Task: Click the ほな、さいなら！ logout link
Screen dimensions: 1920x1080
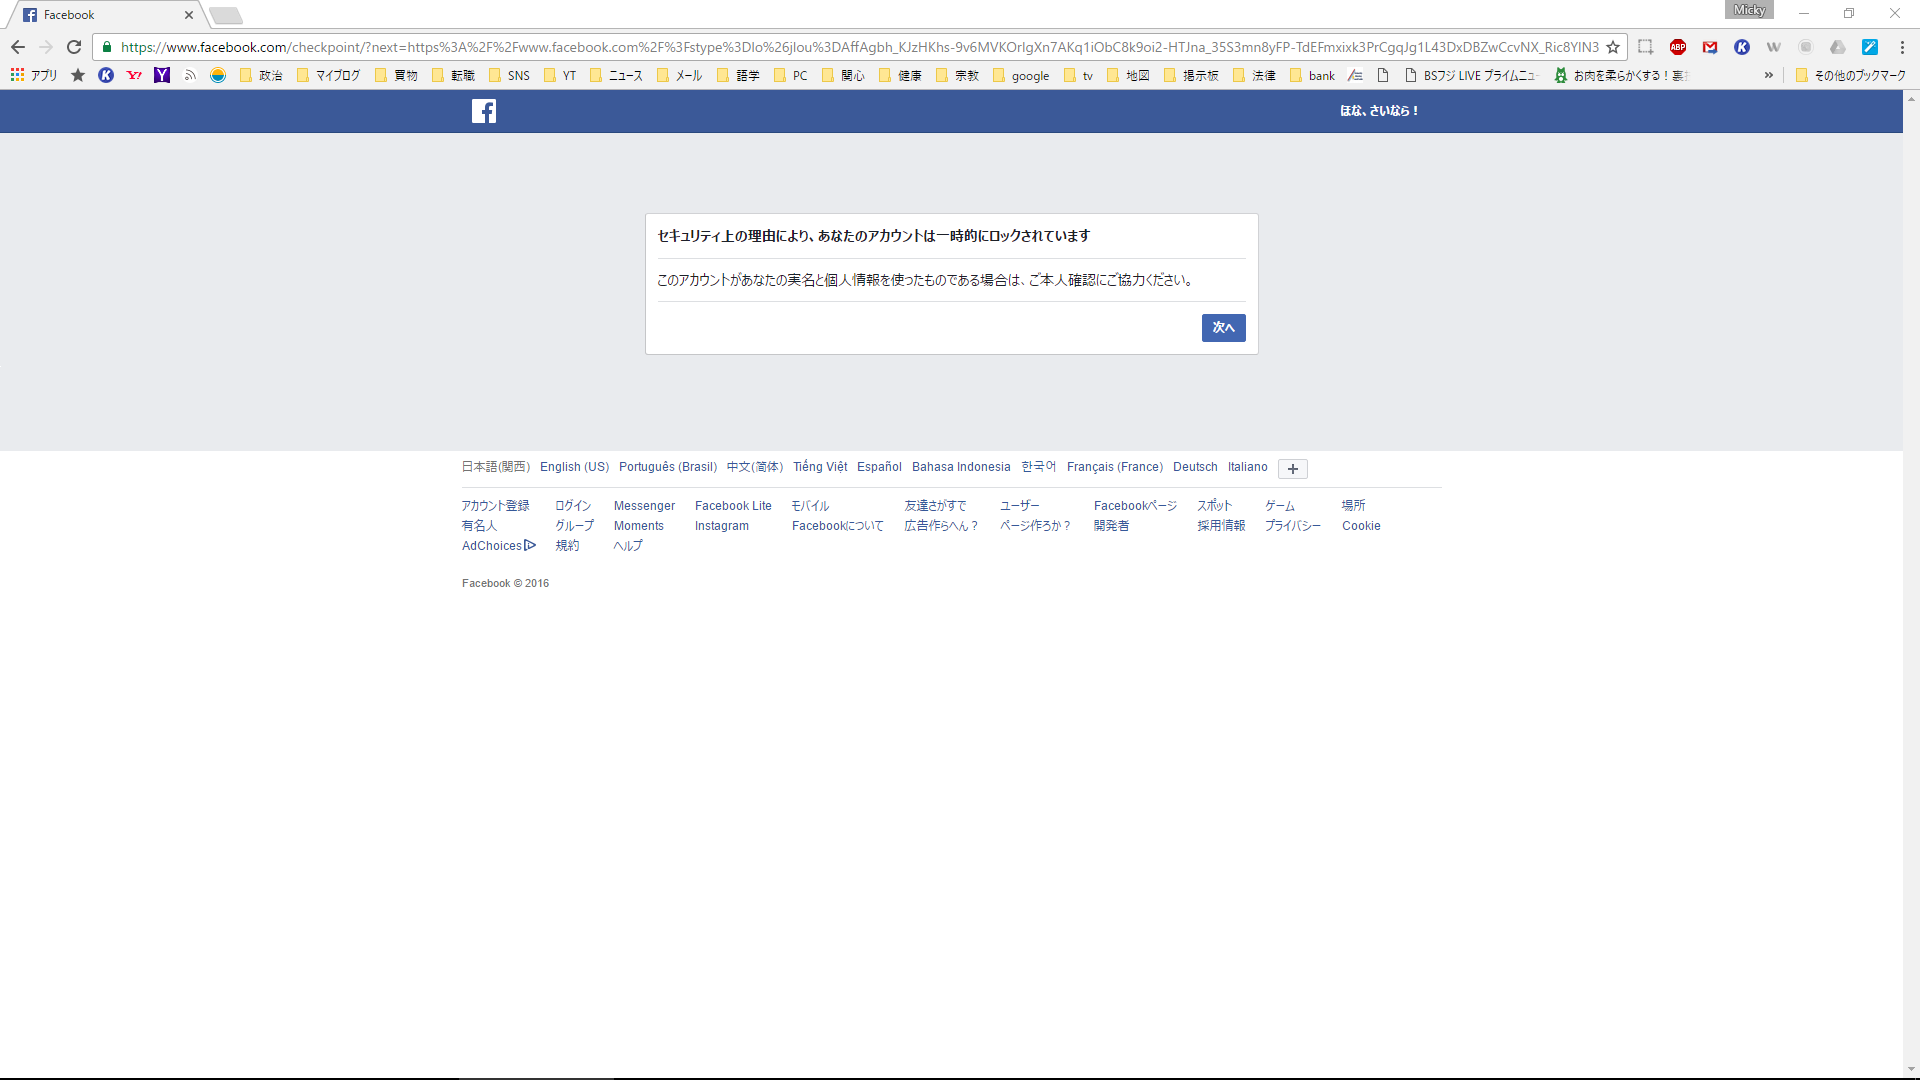Action: click(1379, 111)
